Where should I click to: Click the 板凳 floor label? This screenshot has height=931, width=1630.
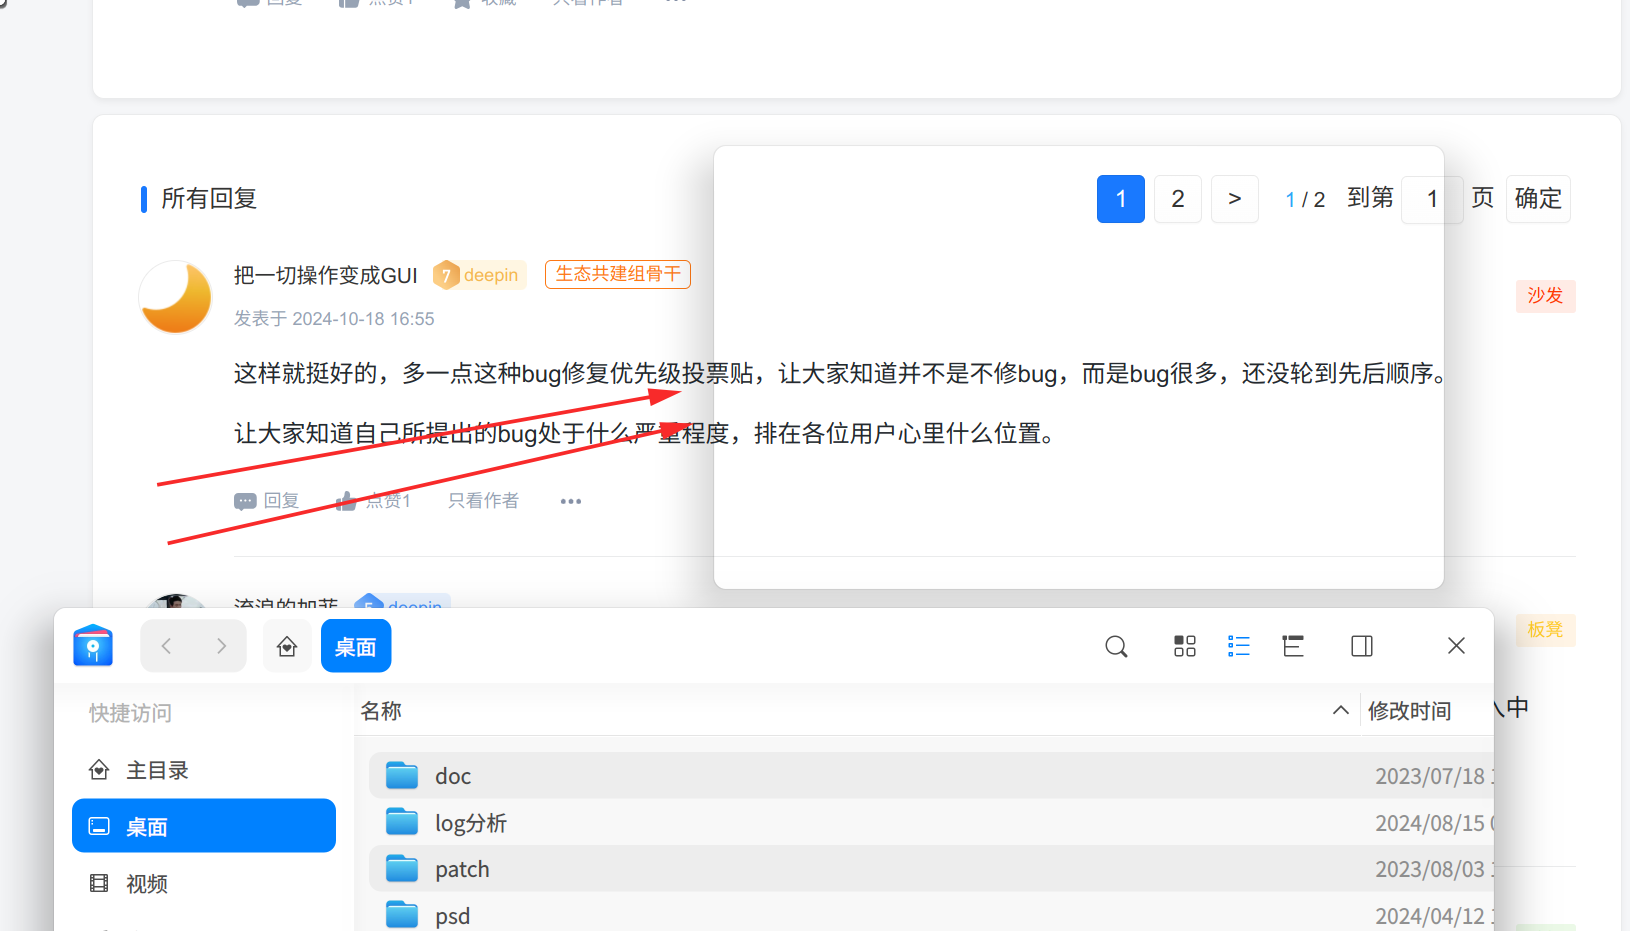pos(1545,630)
